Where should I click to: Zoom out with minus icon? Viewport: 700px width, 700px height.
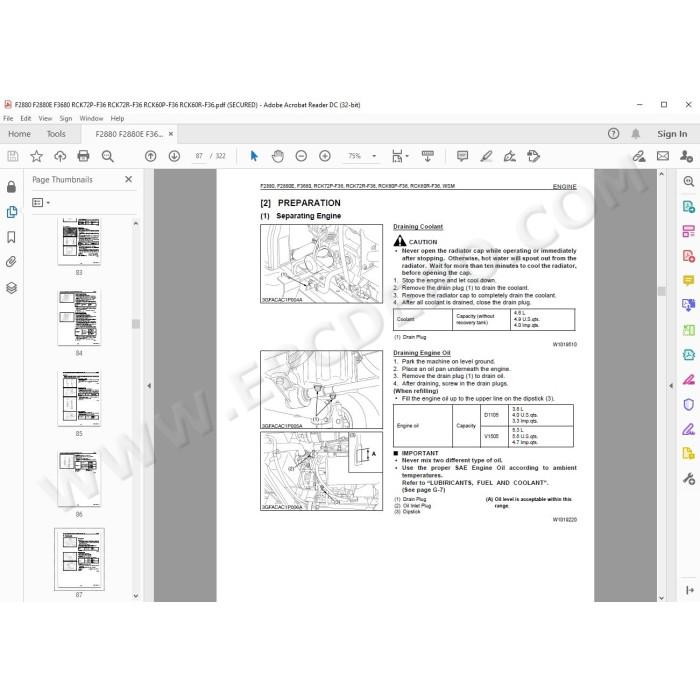pyautogui.click(x=301, y=156)
